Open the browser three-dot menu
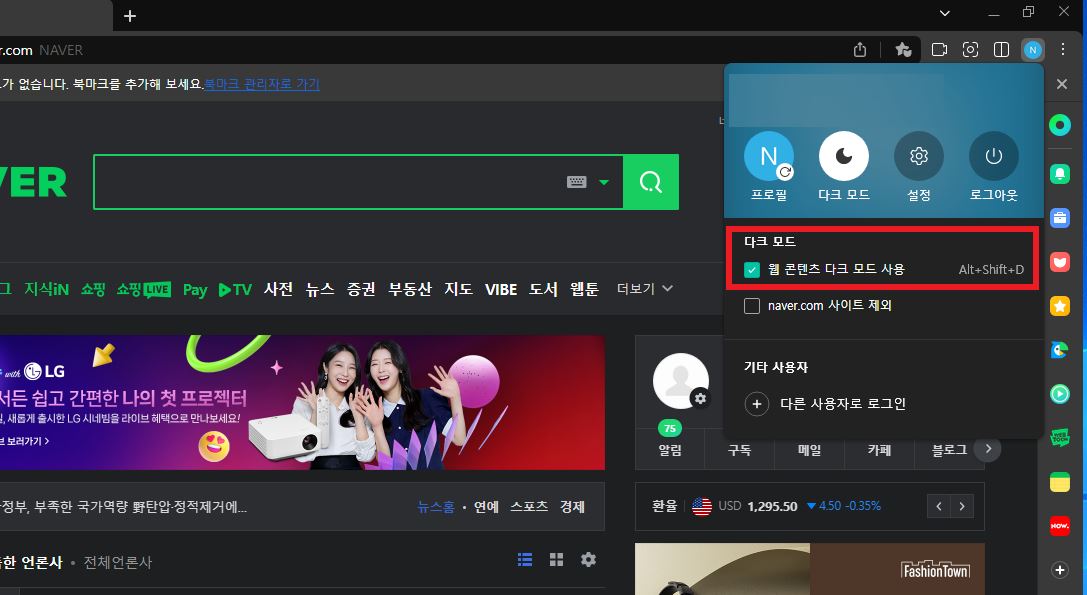This screenshot has height=595, width=1087. 1063,49
